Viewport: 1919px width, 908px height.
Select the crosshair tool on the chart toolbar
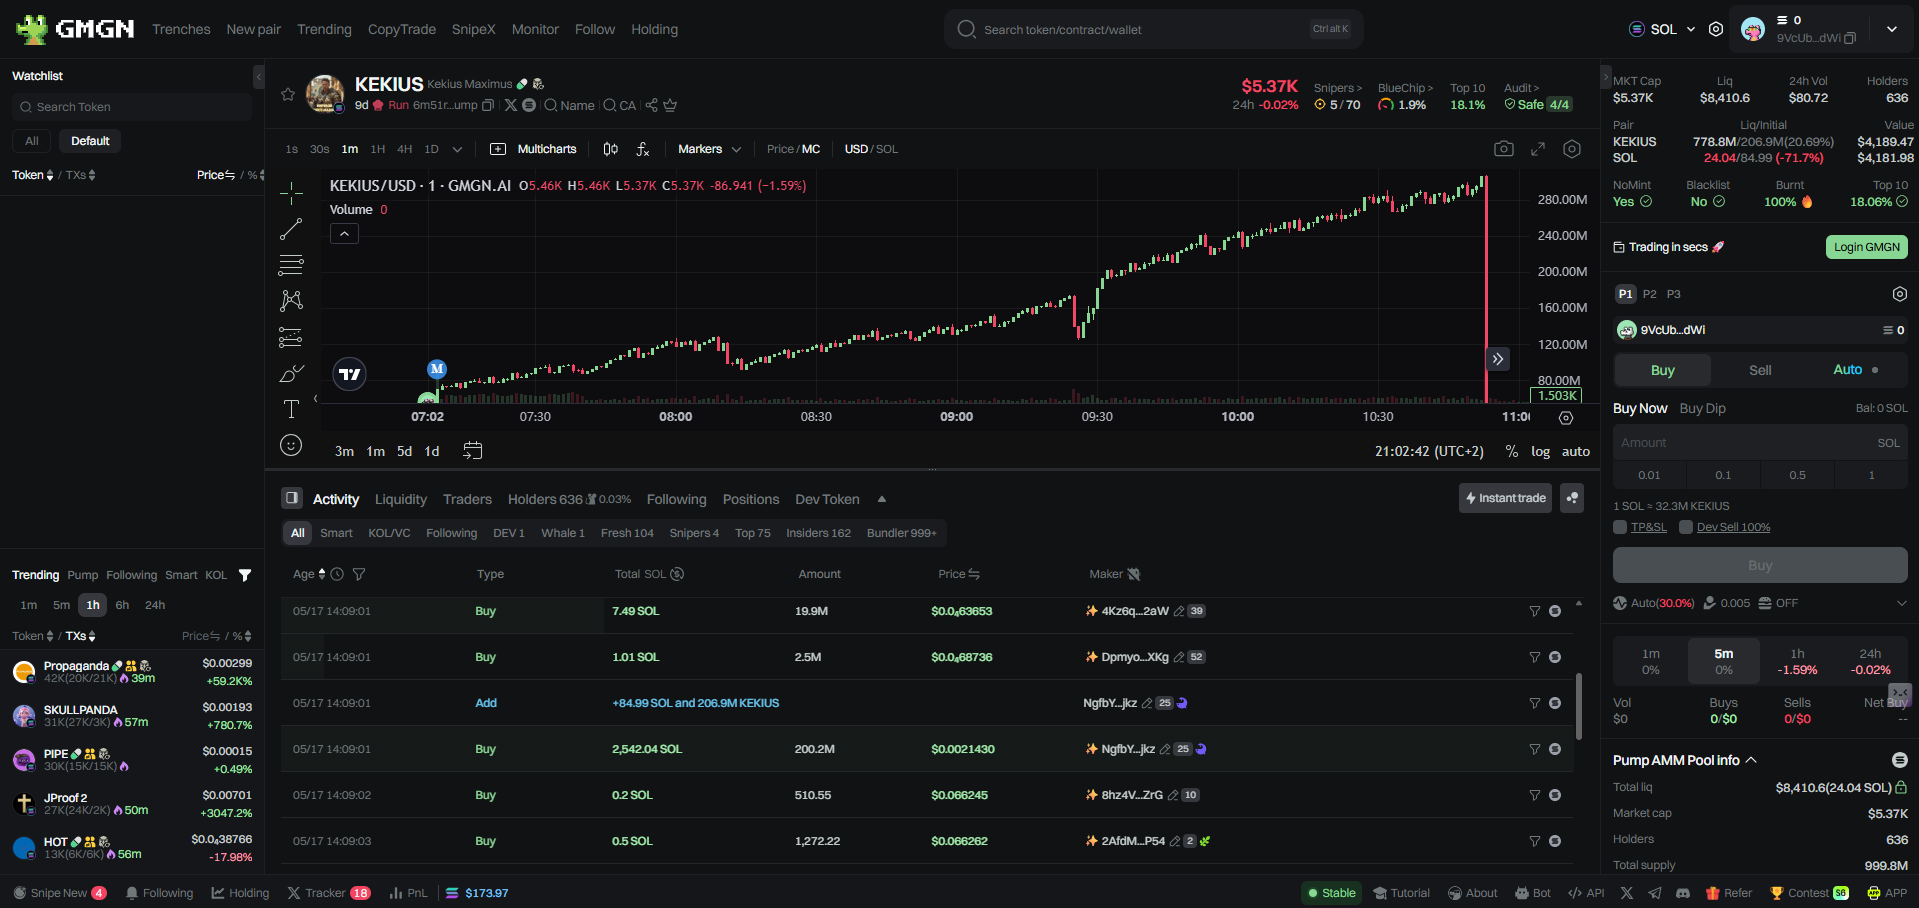pos(291,193)
